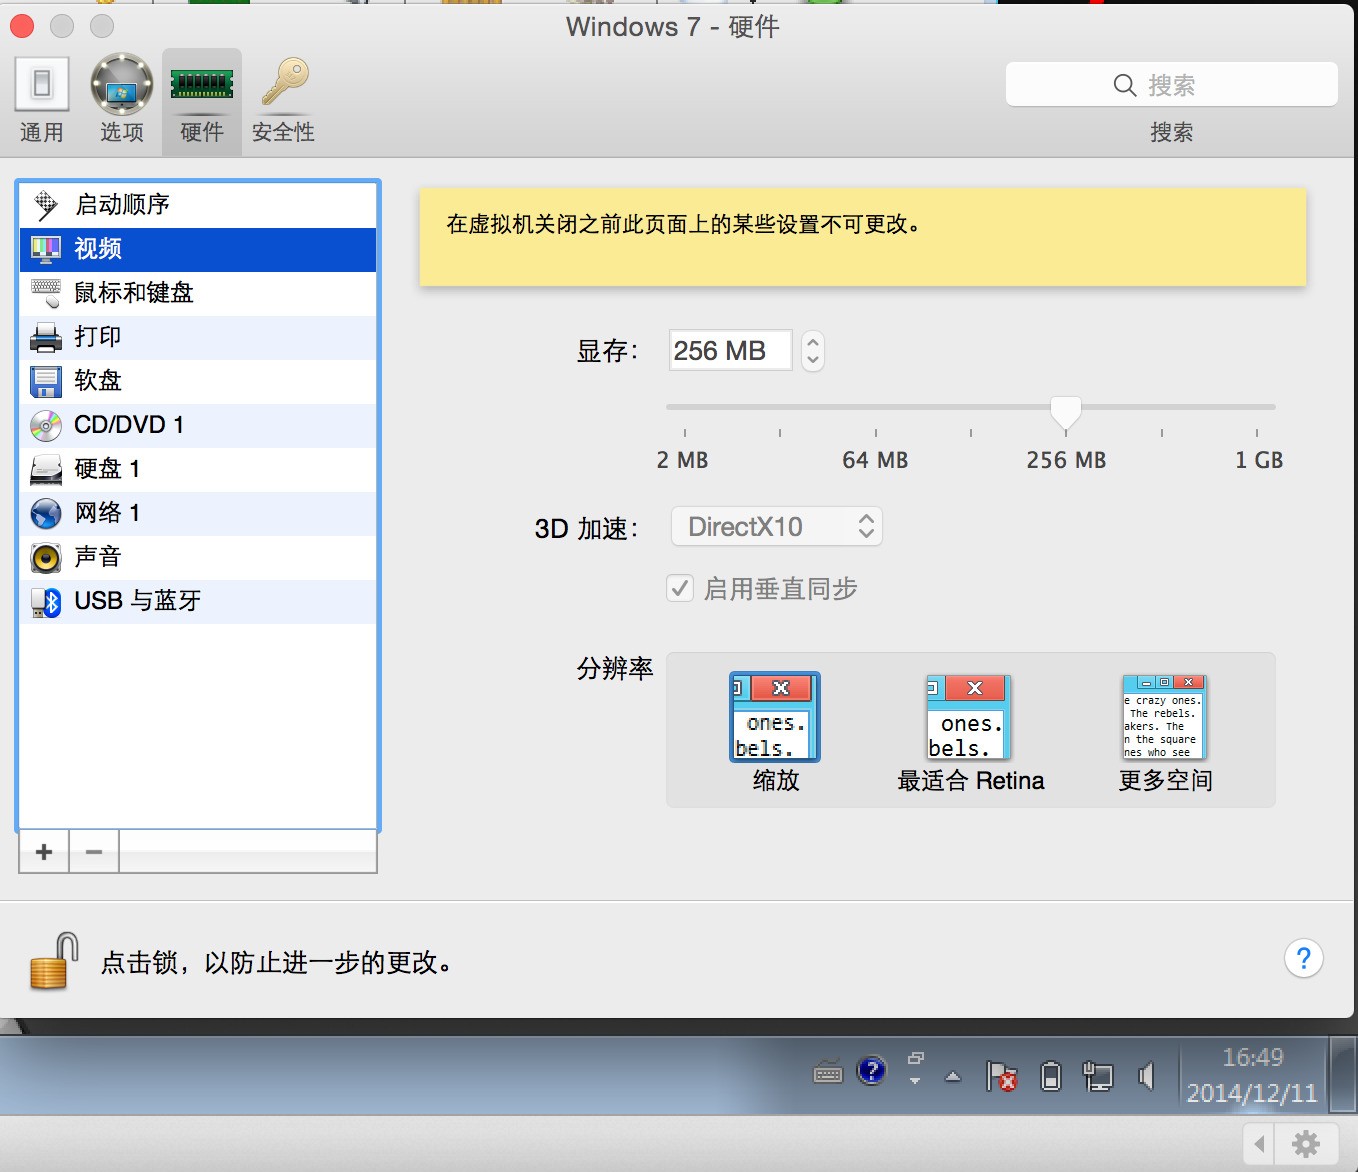
Task: Open Action Center flag tray icon
Action: point(1001,1076)
